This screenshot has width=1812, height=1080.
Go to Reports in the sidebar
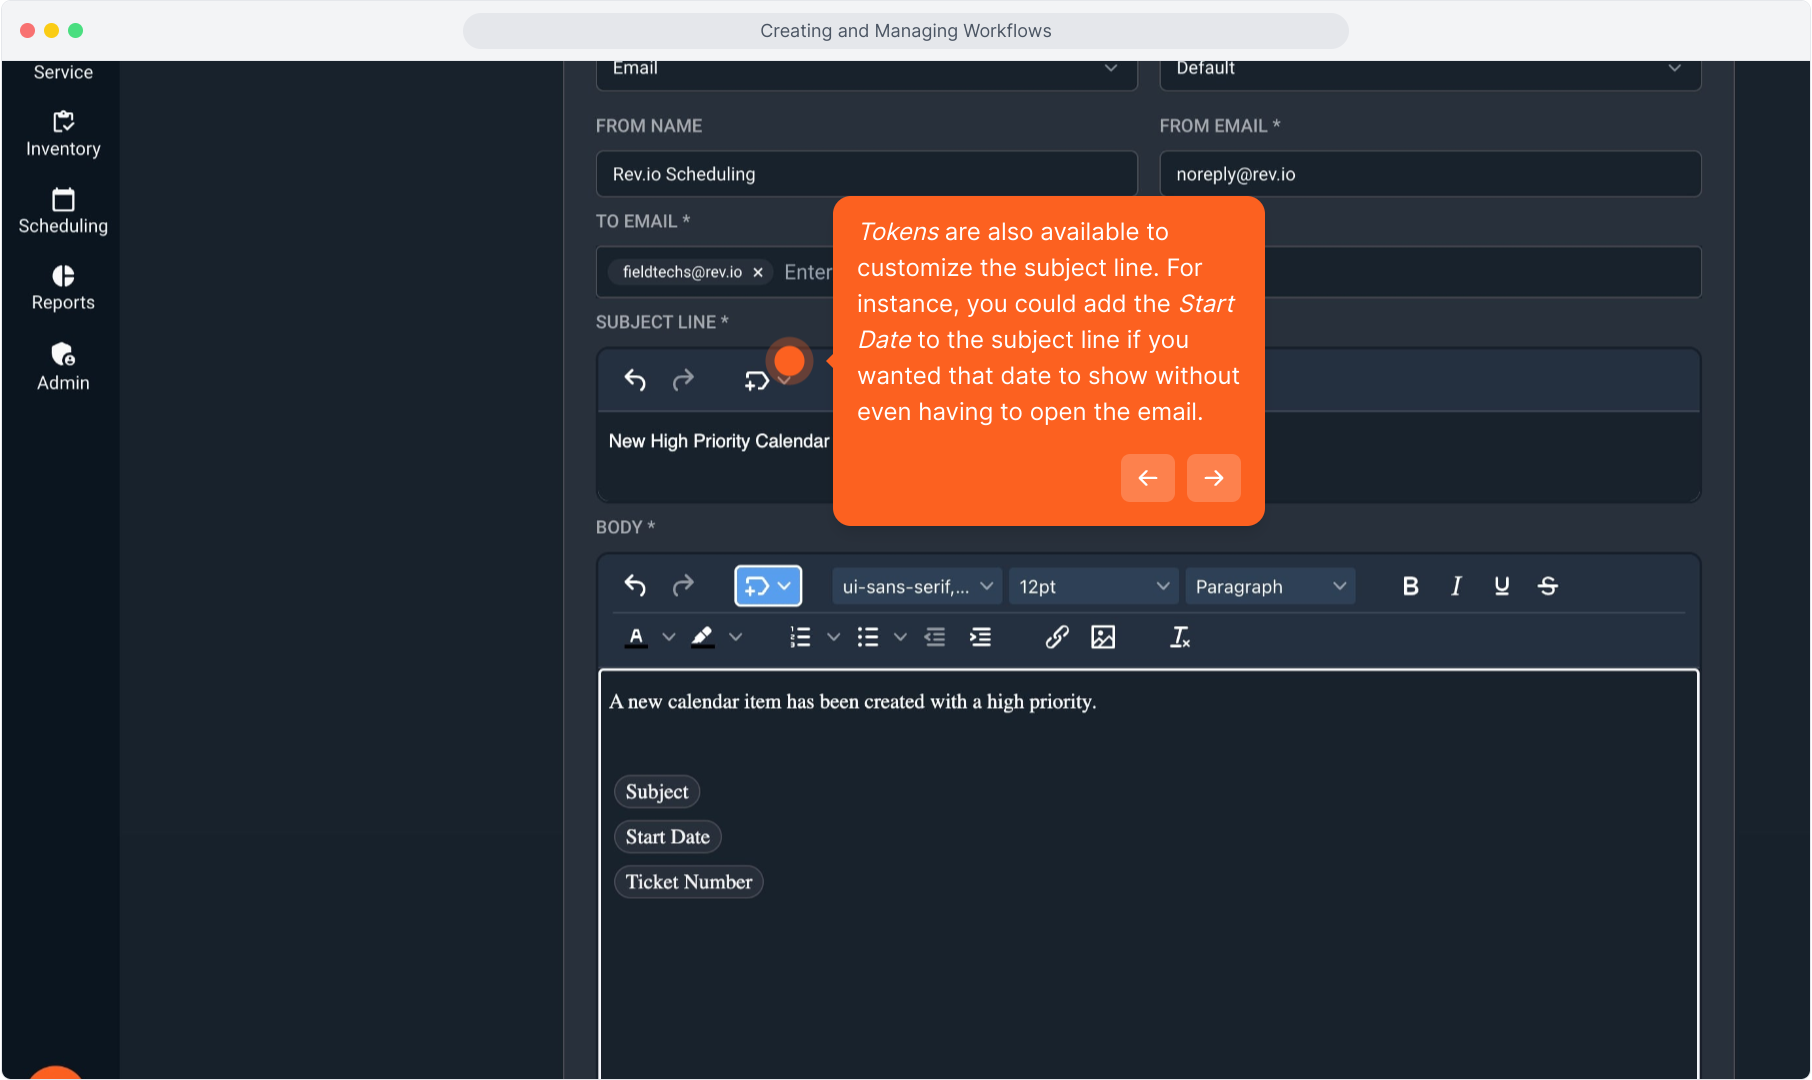point(63,288)
